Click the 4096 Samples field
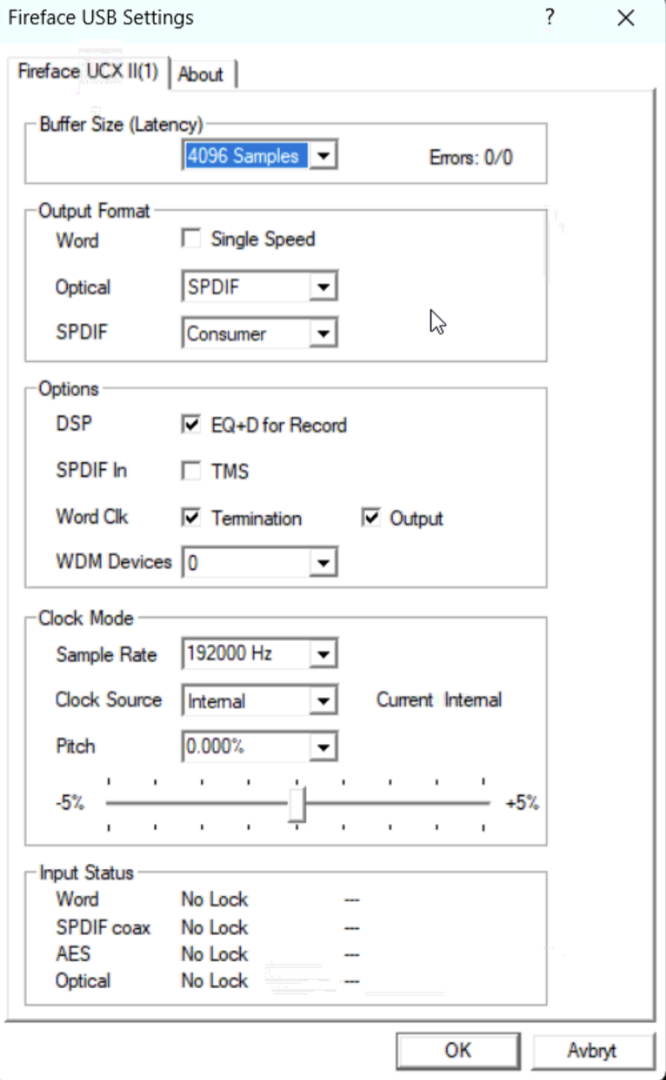The image size is (666, 1080). pyautogui.click(x=244, y=156)
